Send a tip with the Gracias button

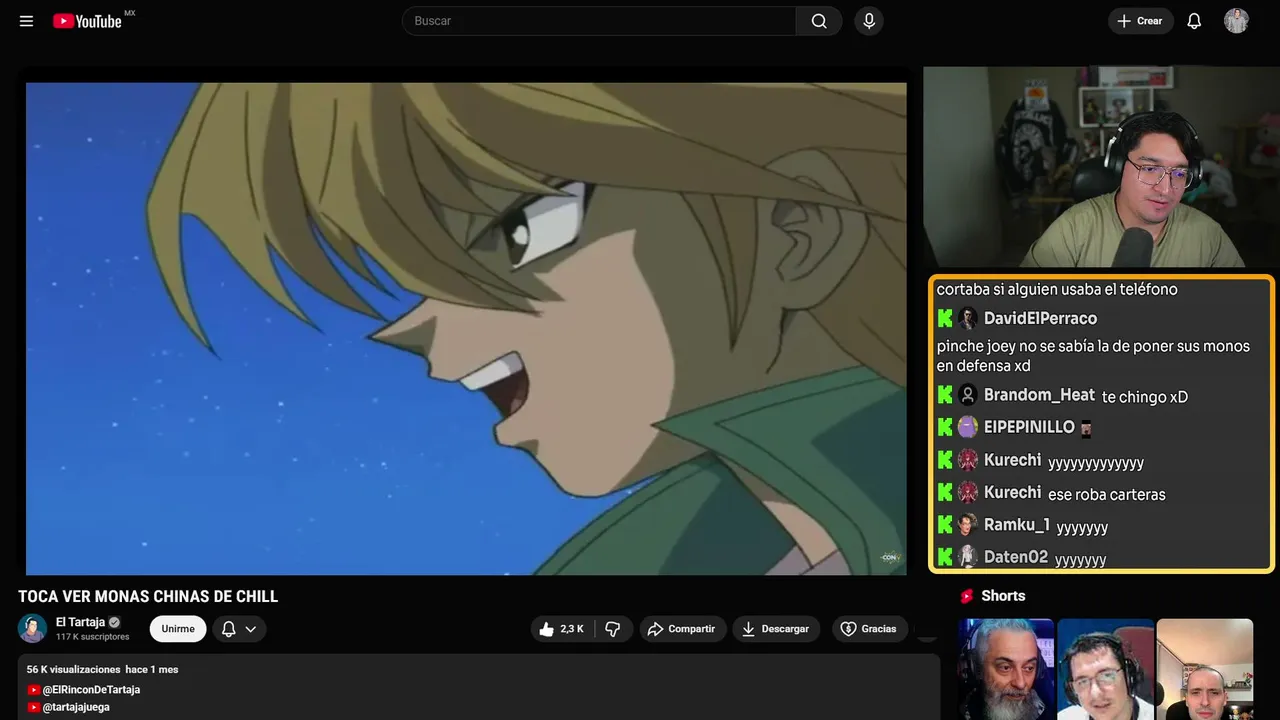[869, 629]
